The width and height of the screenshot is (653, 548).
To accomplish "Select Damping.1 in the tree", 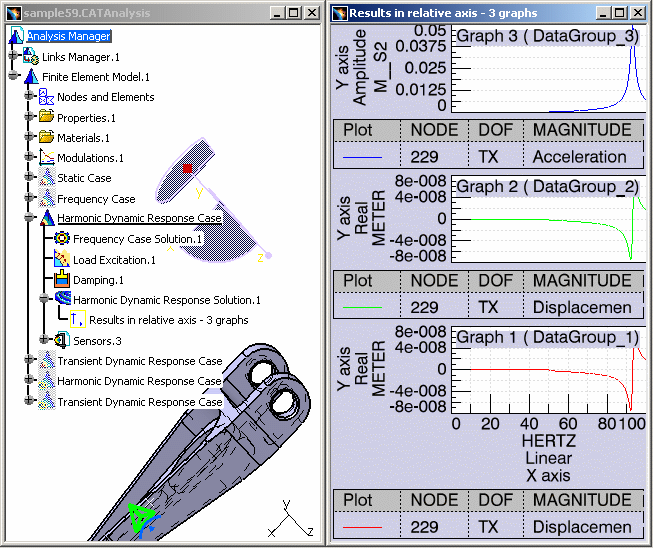I will 98,280.
